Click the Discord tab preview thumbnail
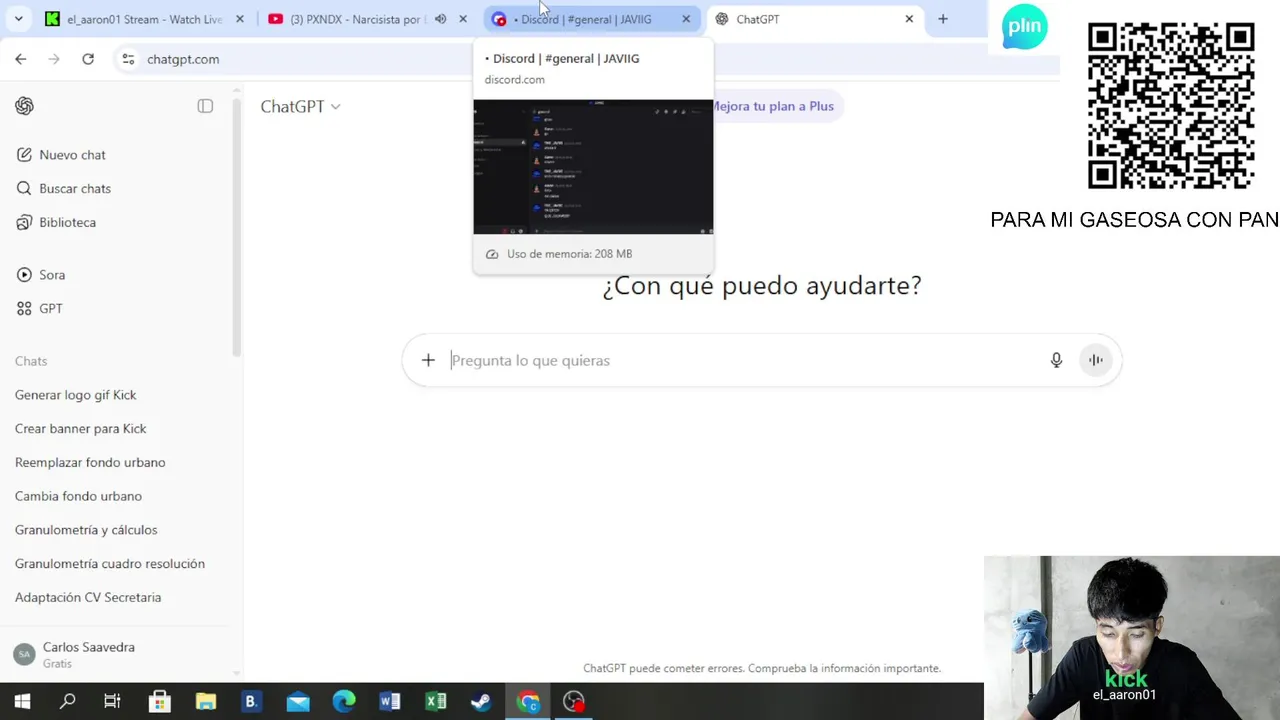Screen dimensions: 1280x720 coord(593,167)
